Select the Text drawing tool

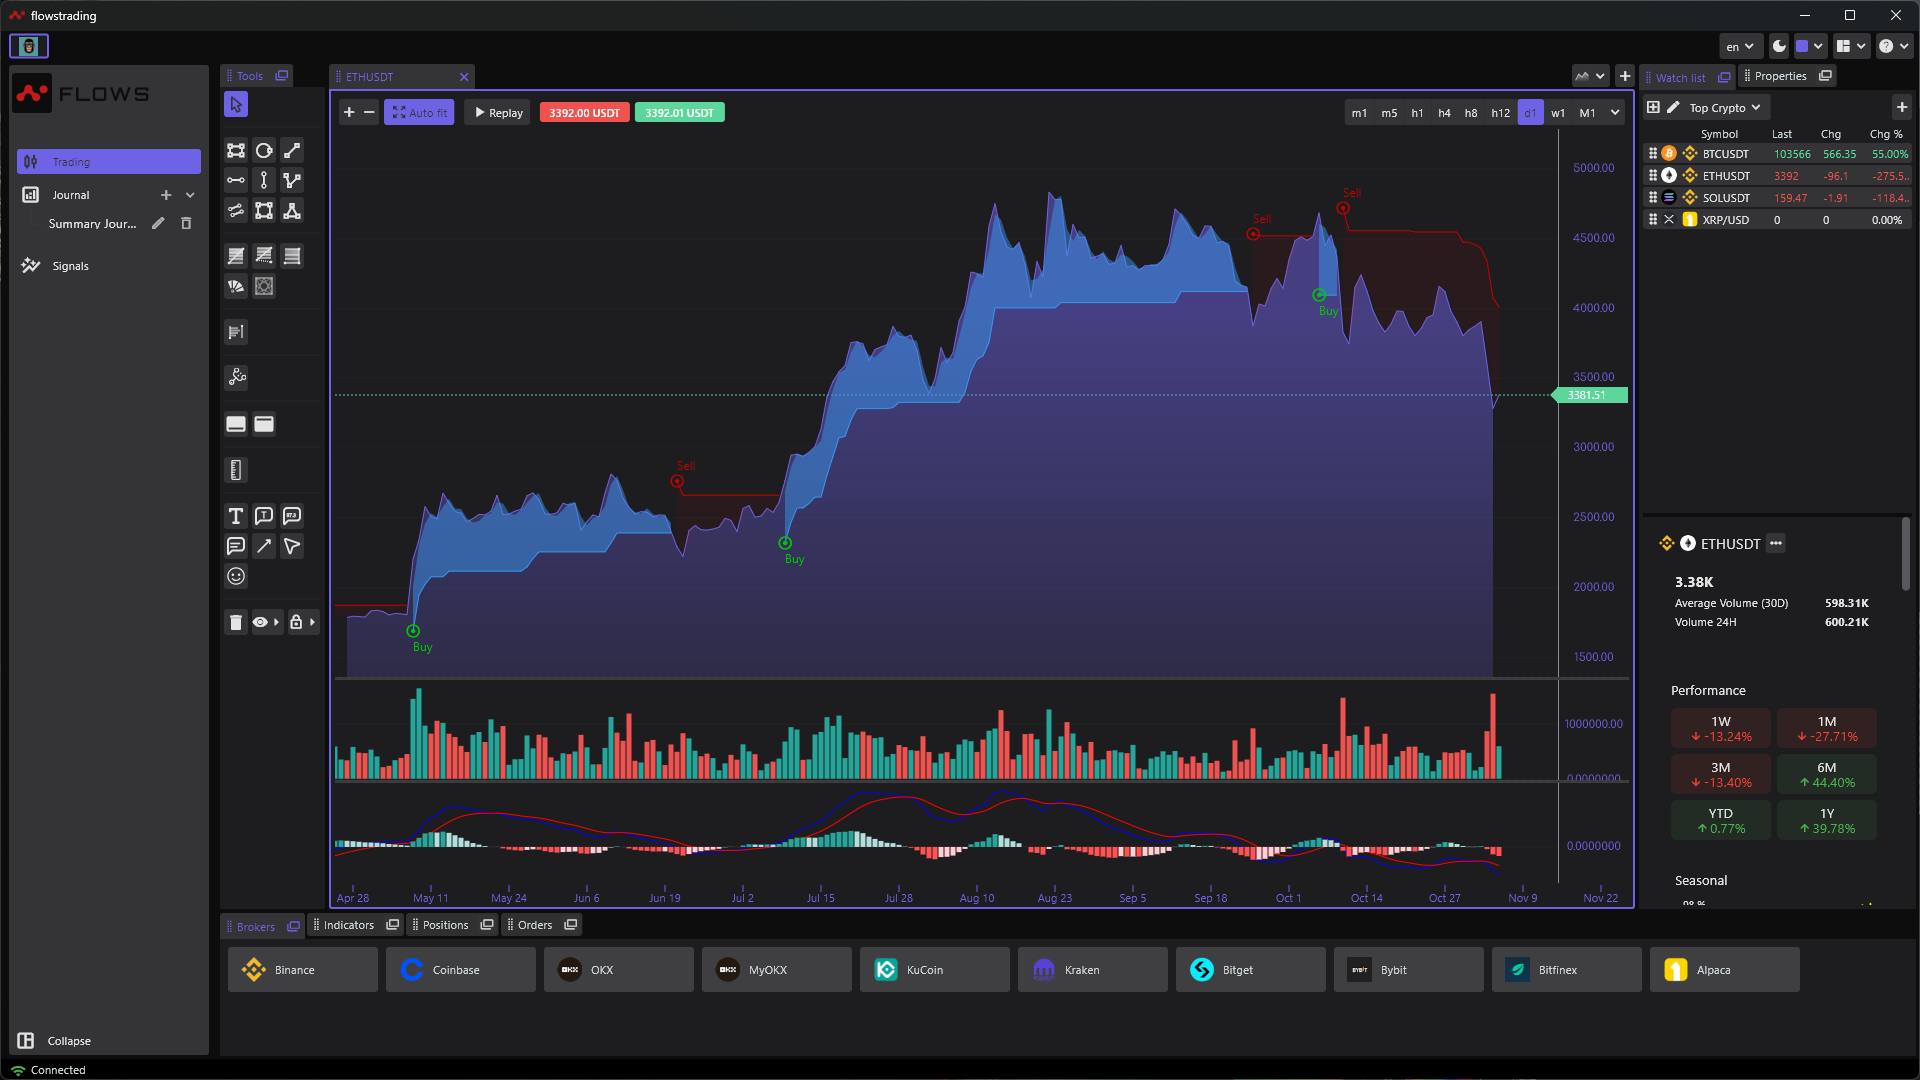pos(236,516)
